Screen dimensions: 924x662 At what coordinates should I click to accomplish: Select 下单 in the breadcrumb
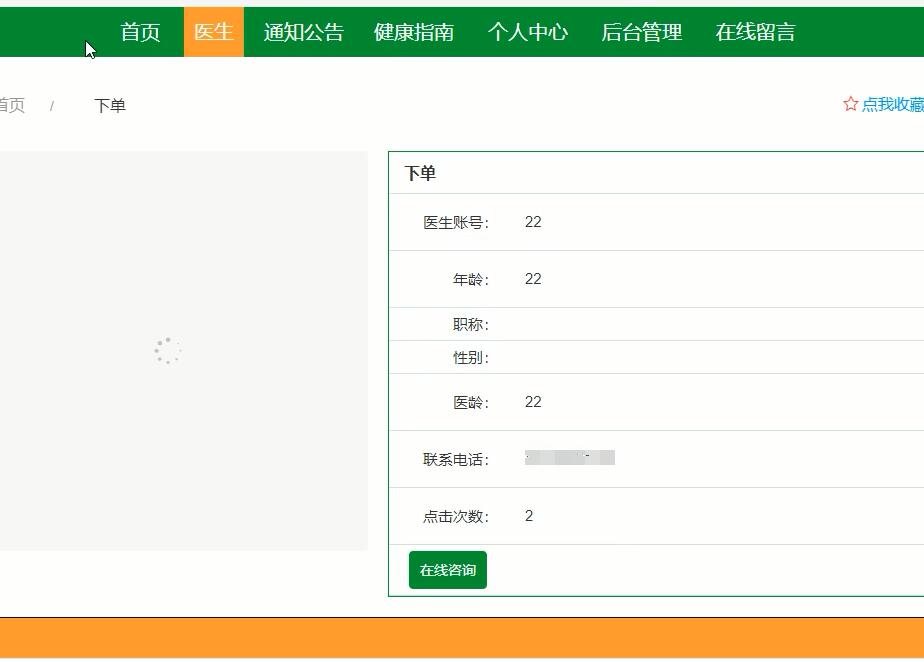tap(110, 104)
